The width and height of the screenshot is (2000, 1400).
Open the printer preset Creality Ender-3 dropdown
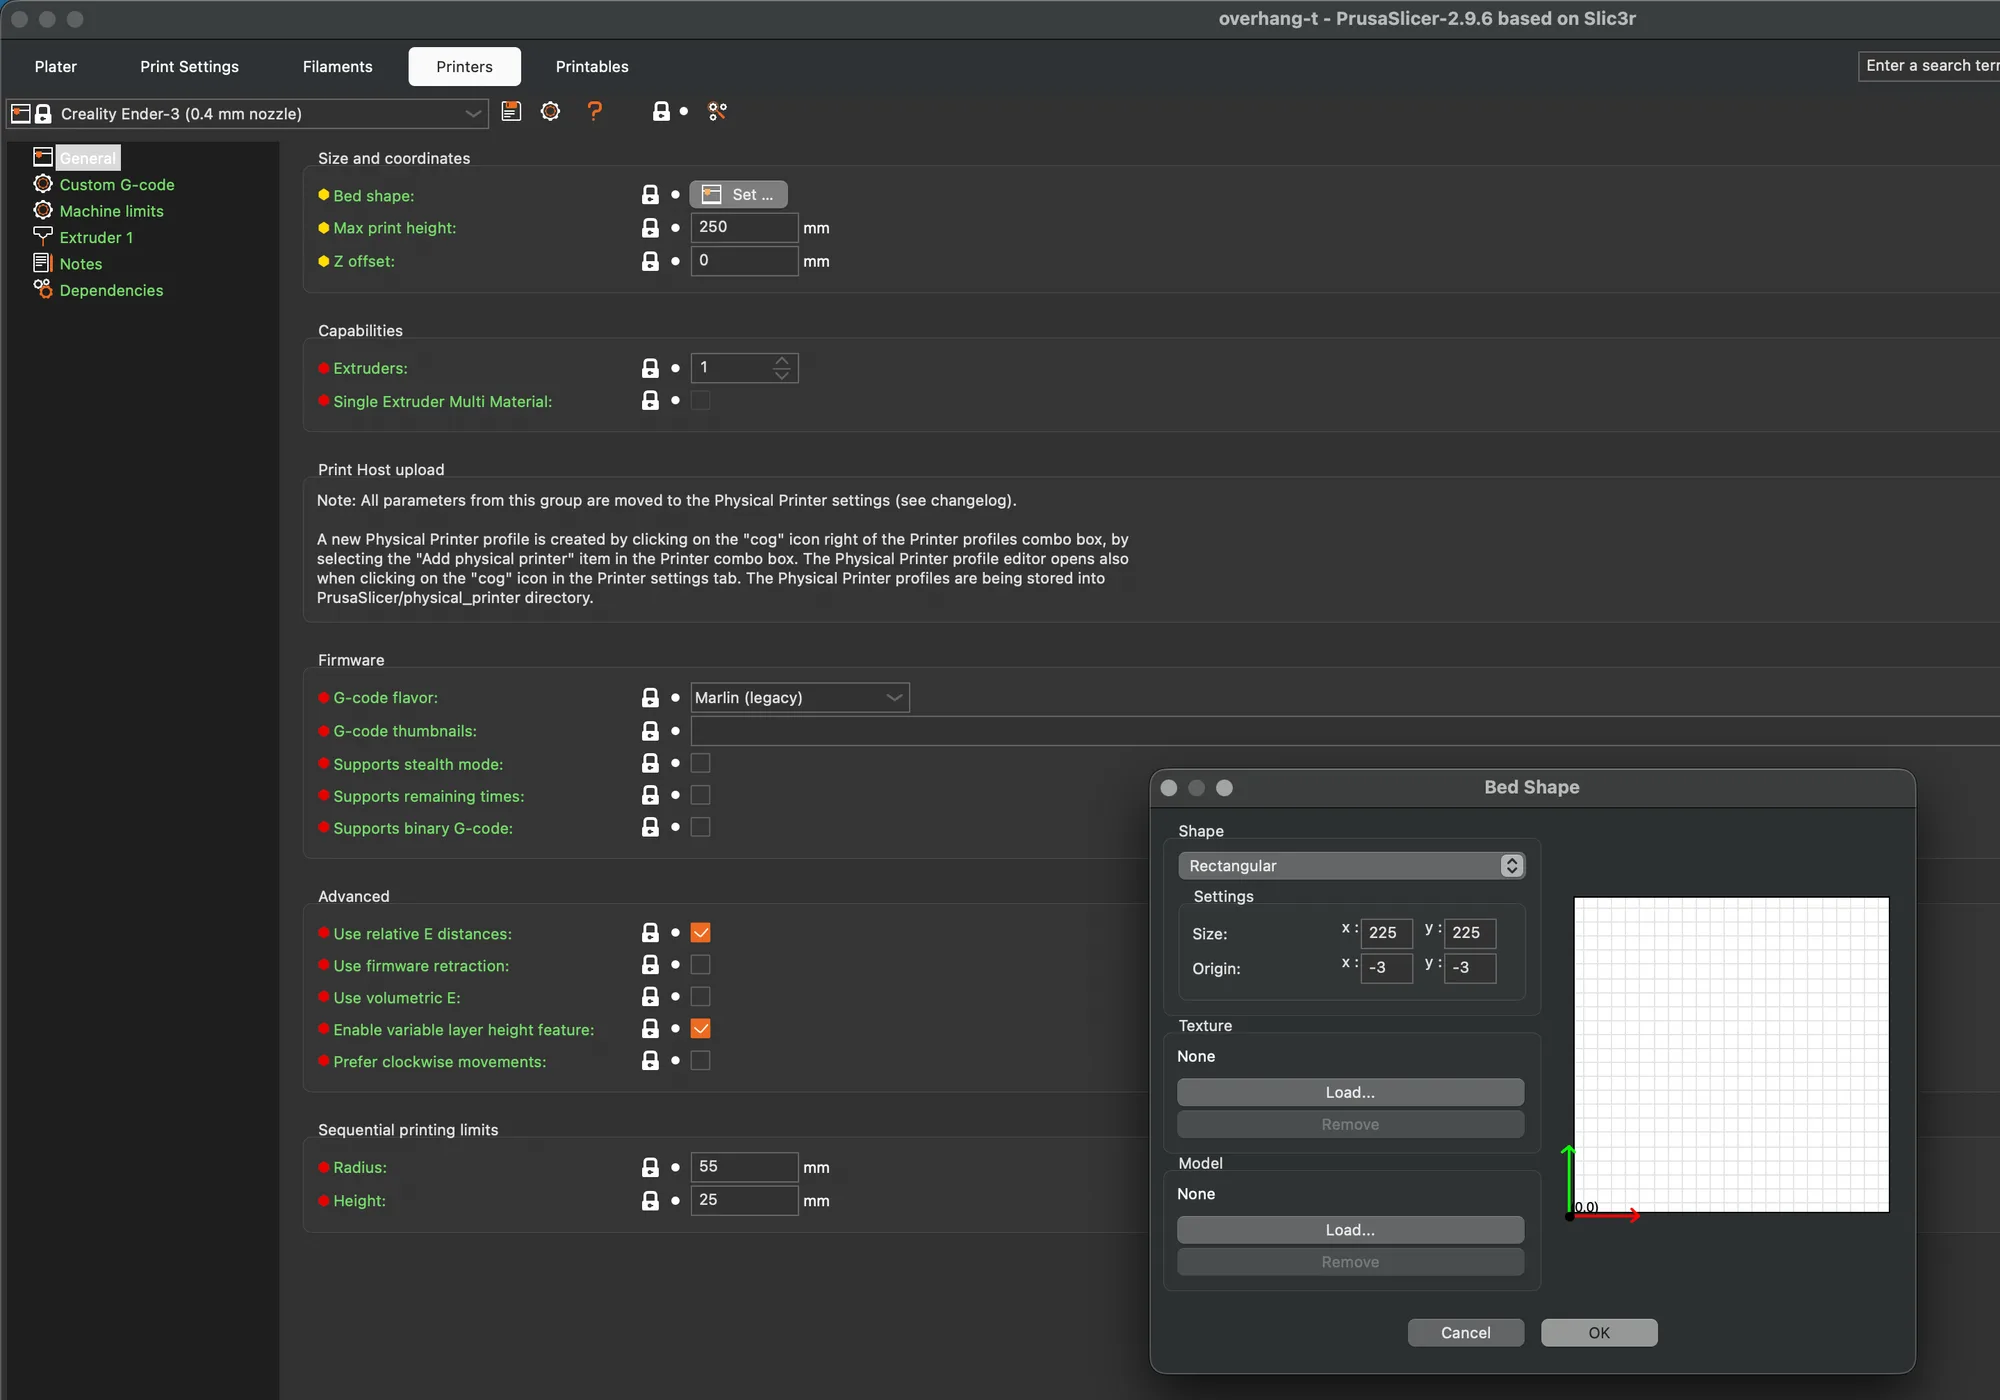pos(247,113)
